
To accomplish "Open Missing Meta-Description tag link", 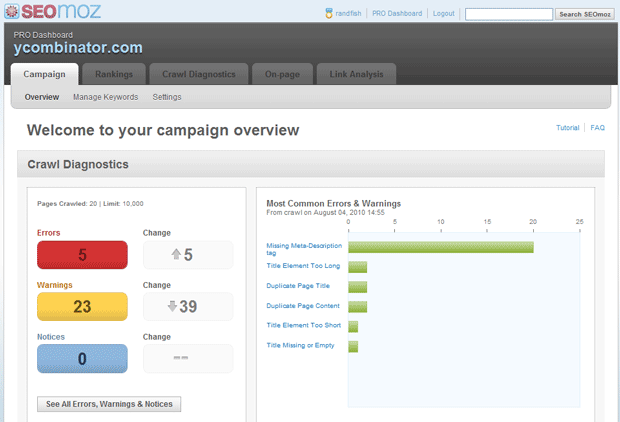I will pyautogui.click(x=304, y=249).
